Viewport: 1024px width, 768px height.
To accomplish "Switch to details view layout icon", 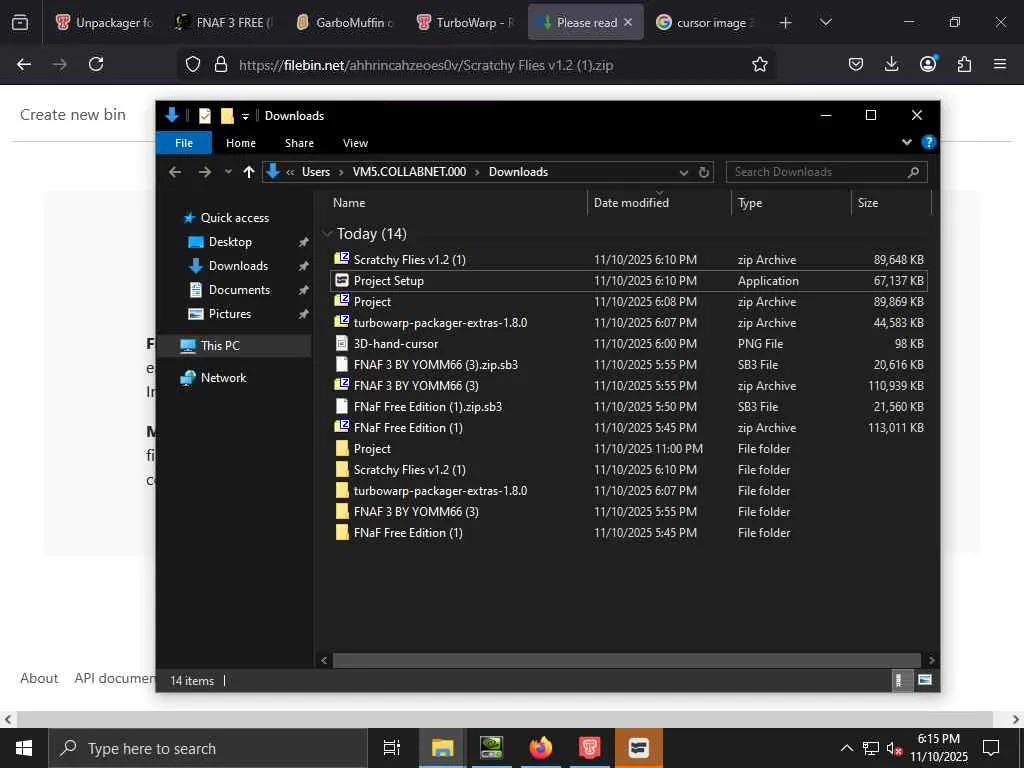I will coord(901,680).
